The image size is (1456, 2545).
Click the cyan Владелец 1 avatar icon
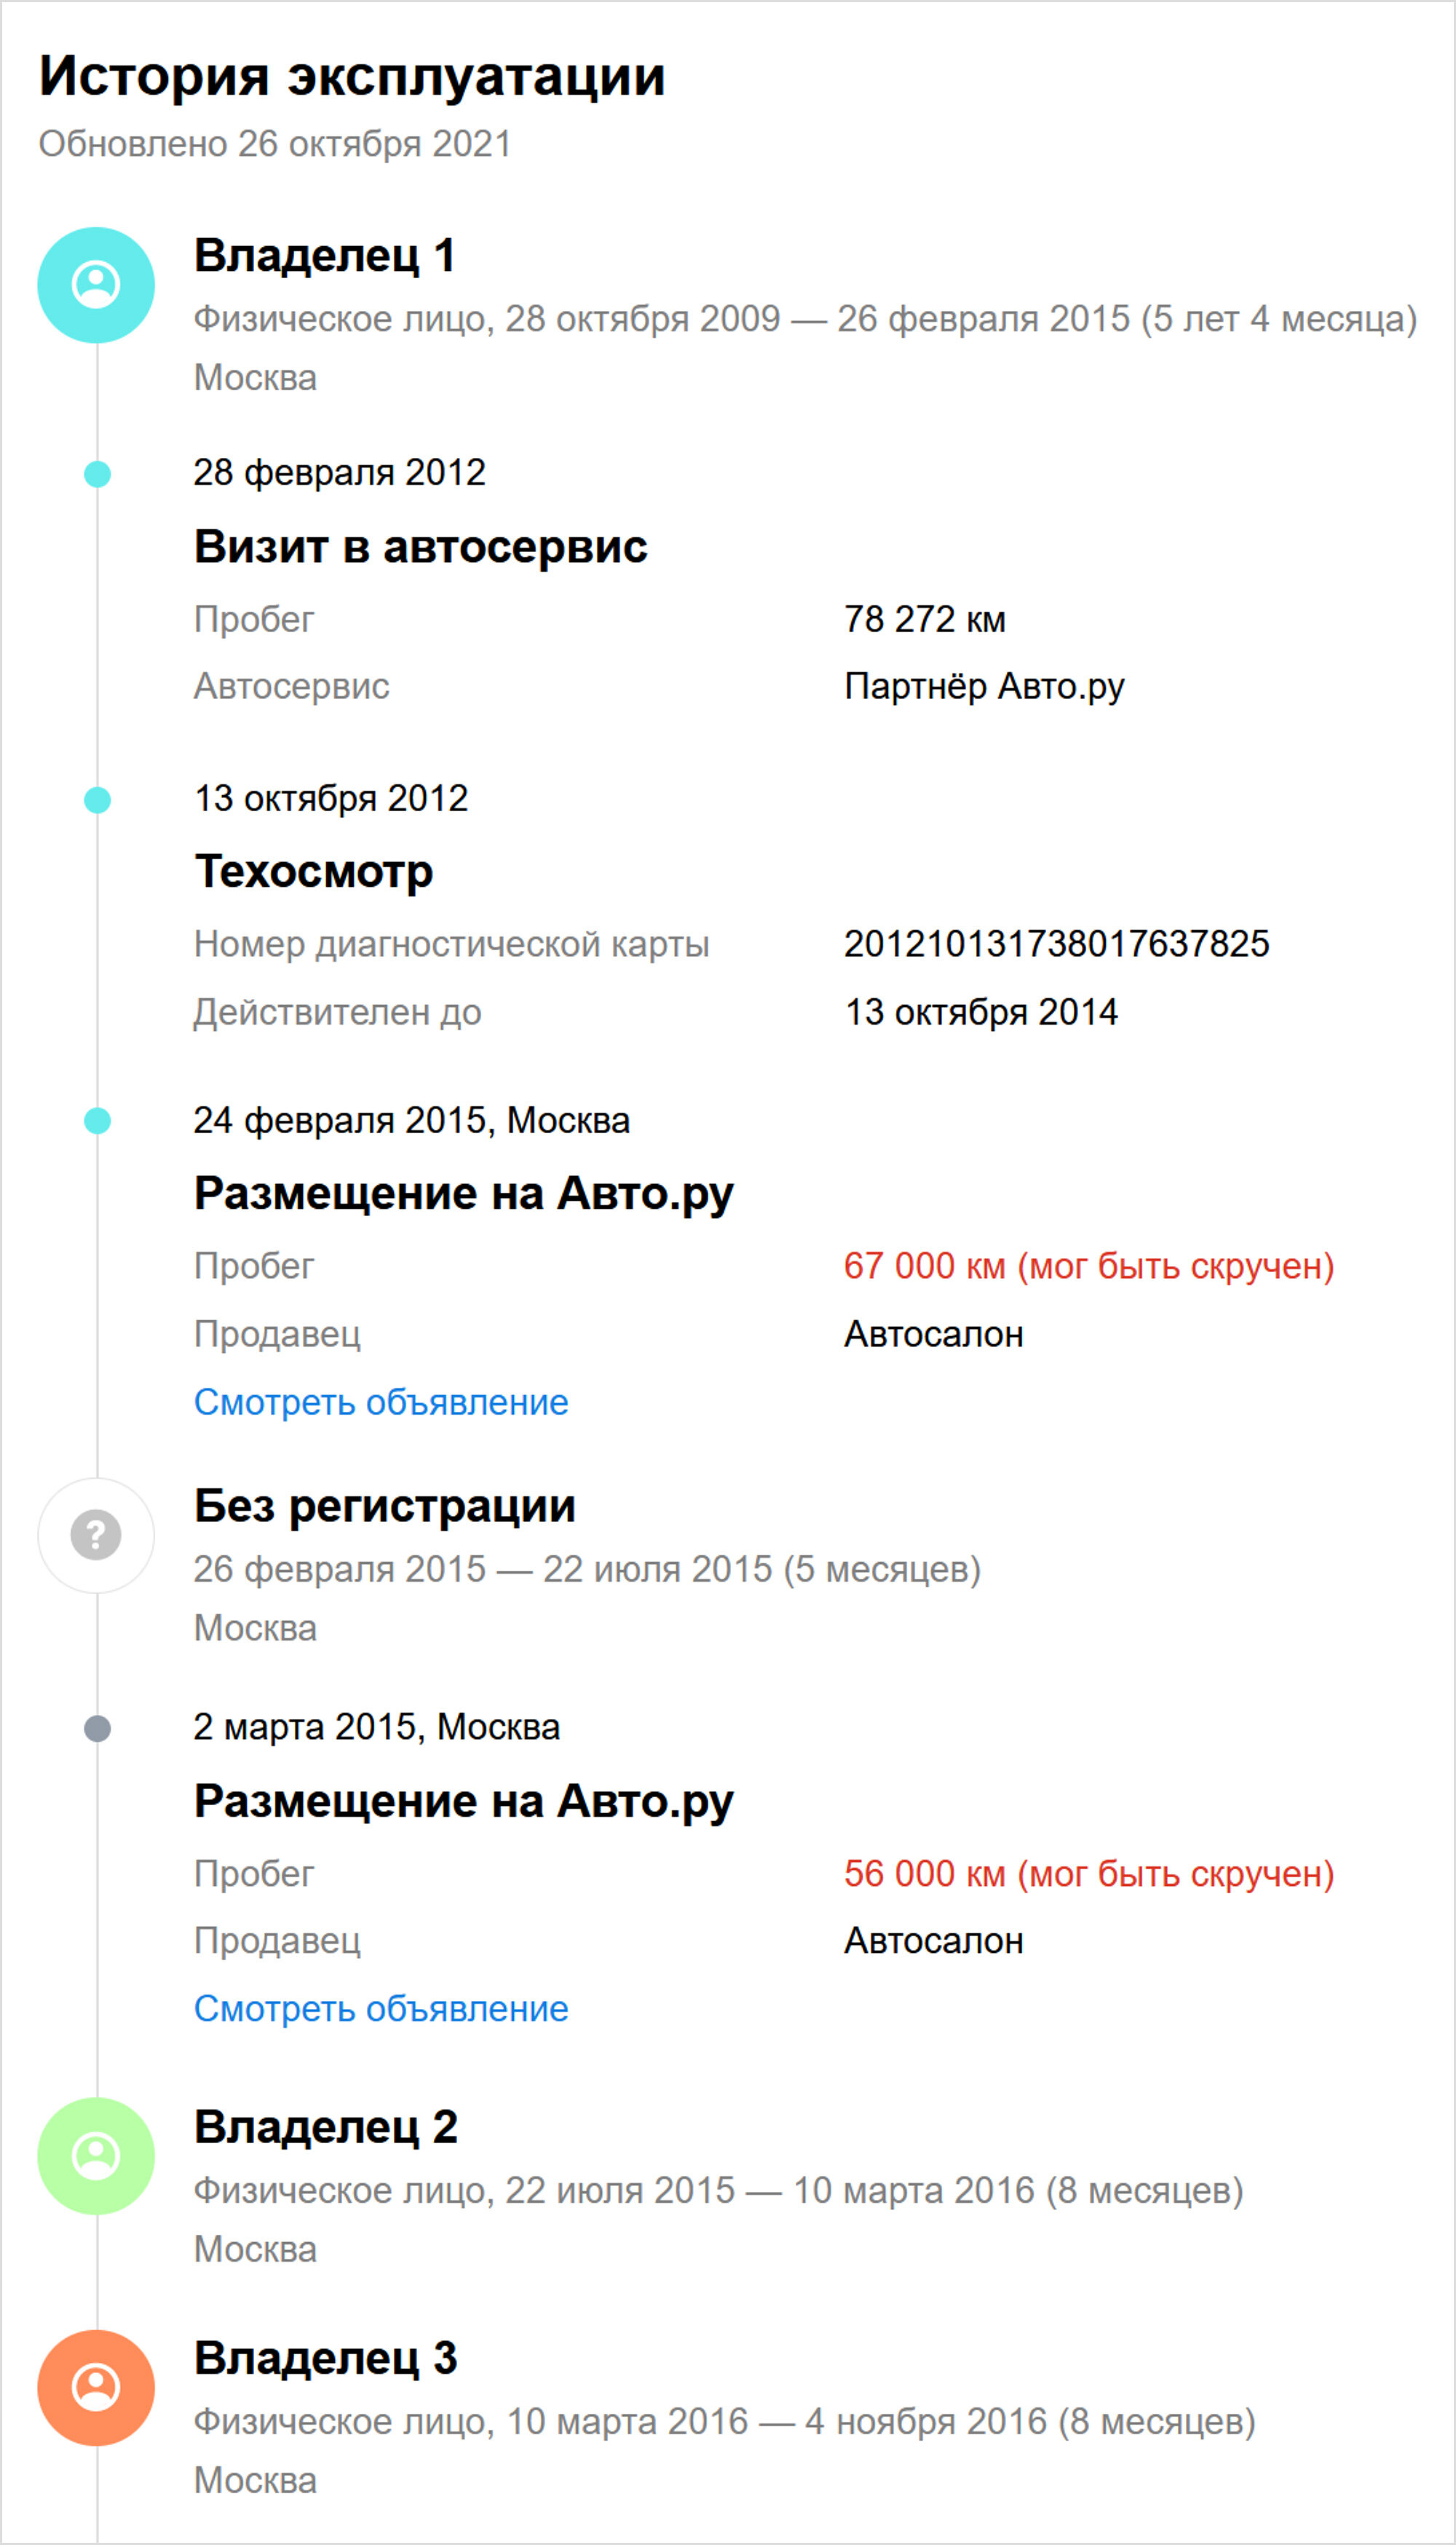96,285
